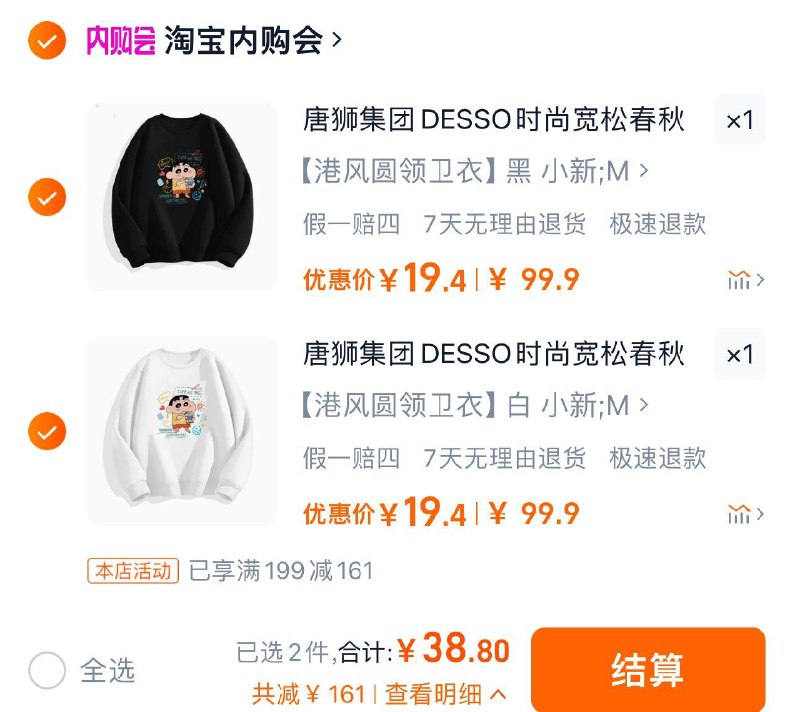Deselect the white sweatshirt item checkbox
Screen dimensions: 800x712
(x=47, y=431)
